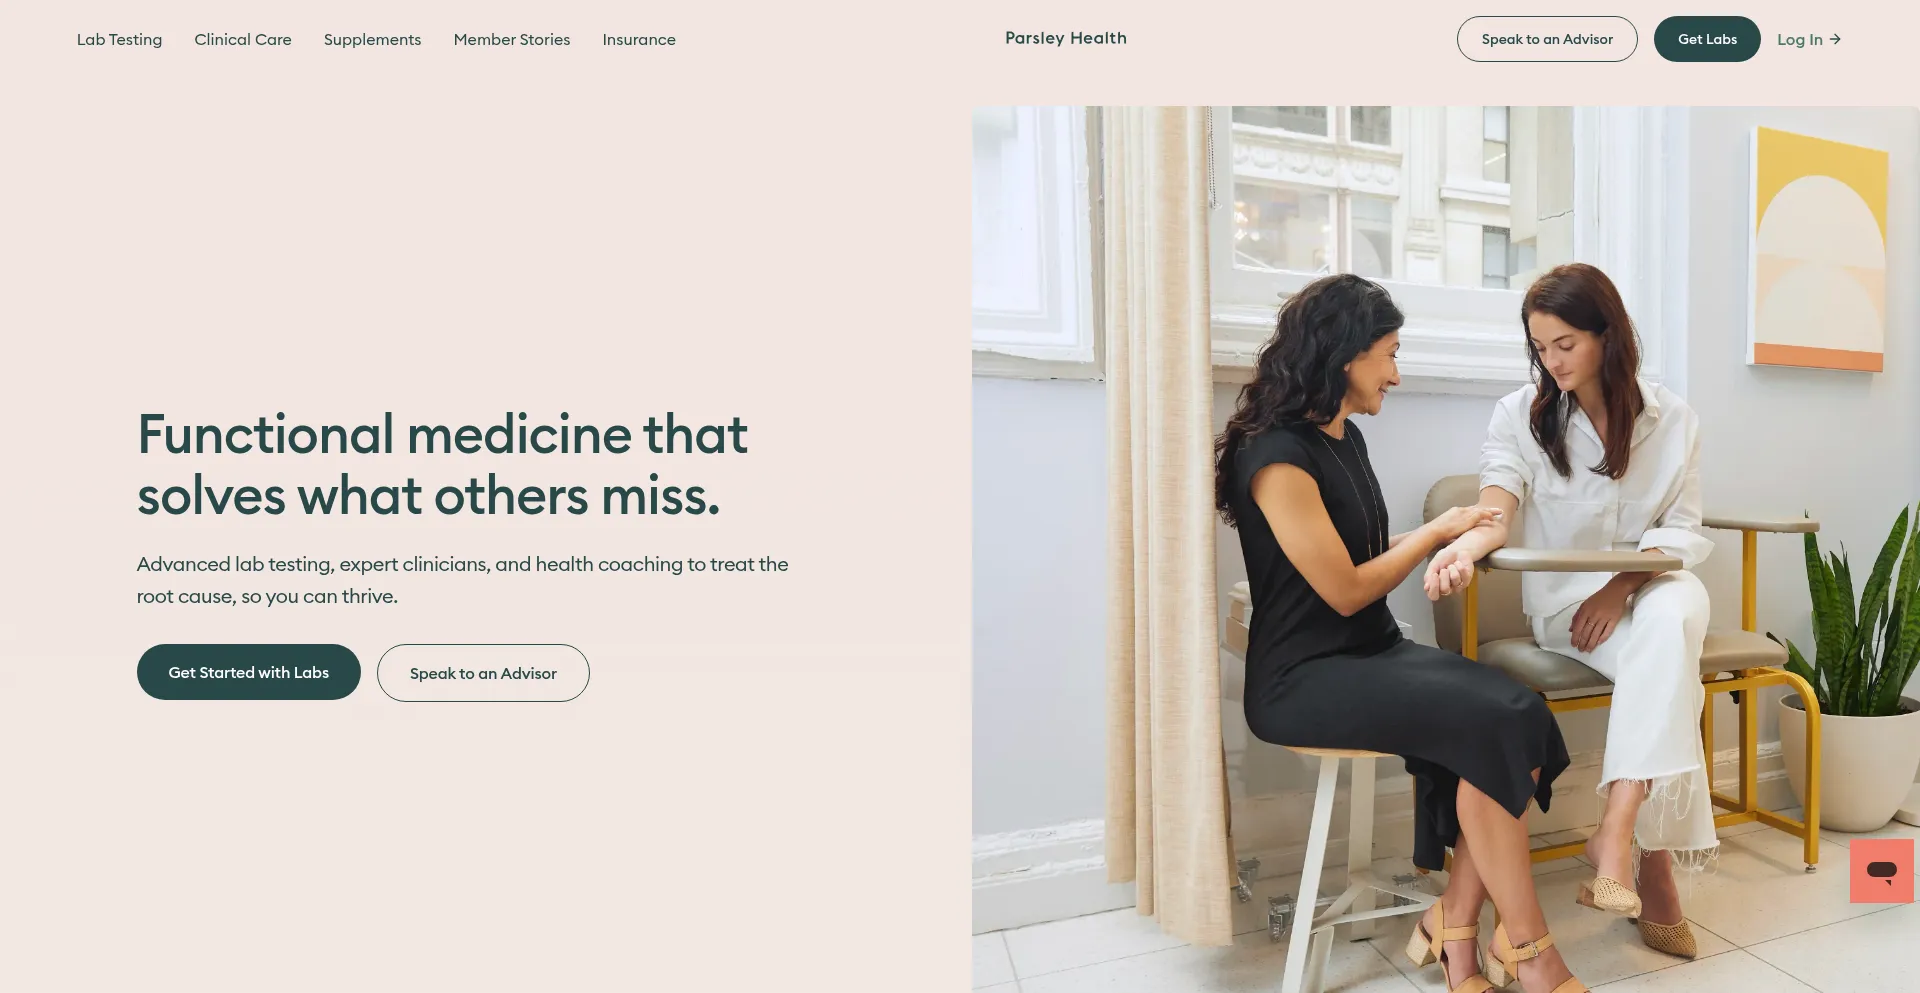Click the yellow abstract painting in photo
The height and width of the screenshot is (993, 1920).
tap(1819, 250)
